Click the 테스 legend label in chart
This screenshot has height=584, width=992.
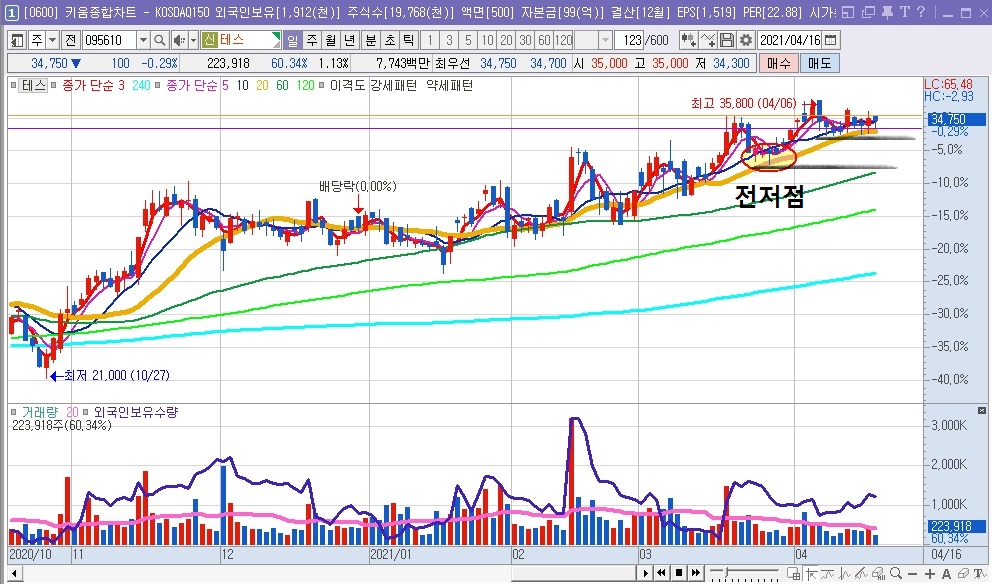click(x=34, y=85)
